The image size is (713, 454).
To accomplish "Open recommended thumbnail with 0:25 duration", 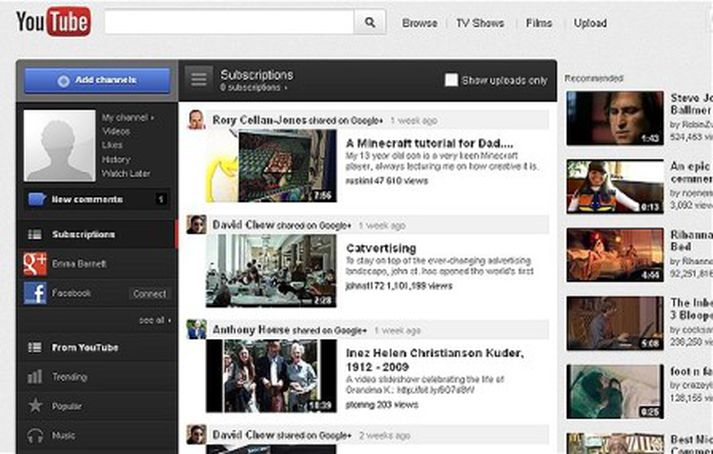I will pos(615,392).
